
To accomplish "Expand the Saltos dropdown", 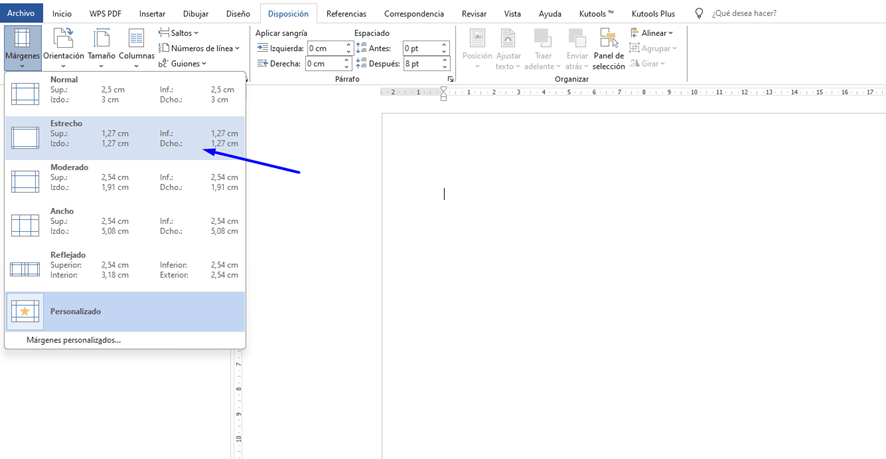I will pyautogui.click(x=182, y=33).
